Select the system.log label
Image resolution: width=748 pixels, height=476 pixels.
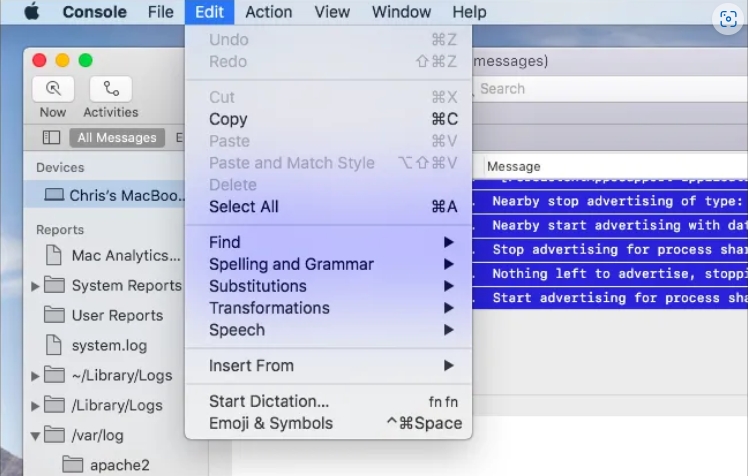(109, 345)
